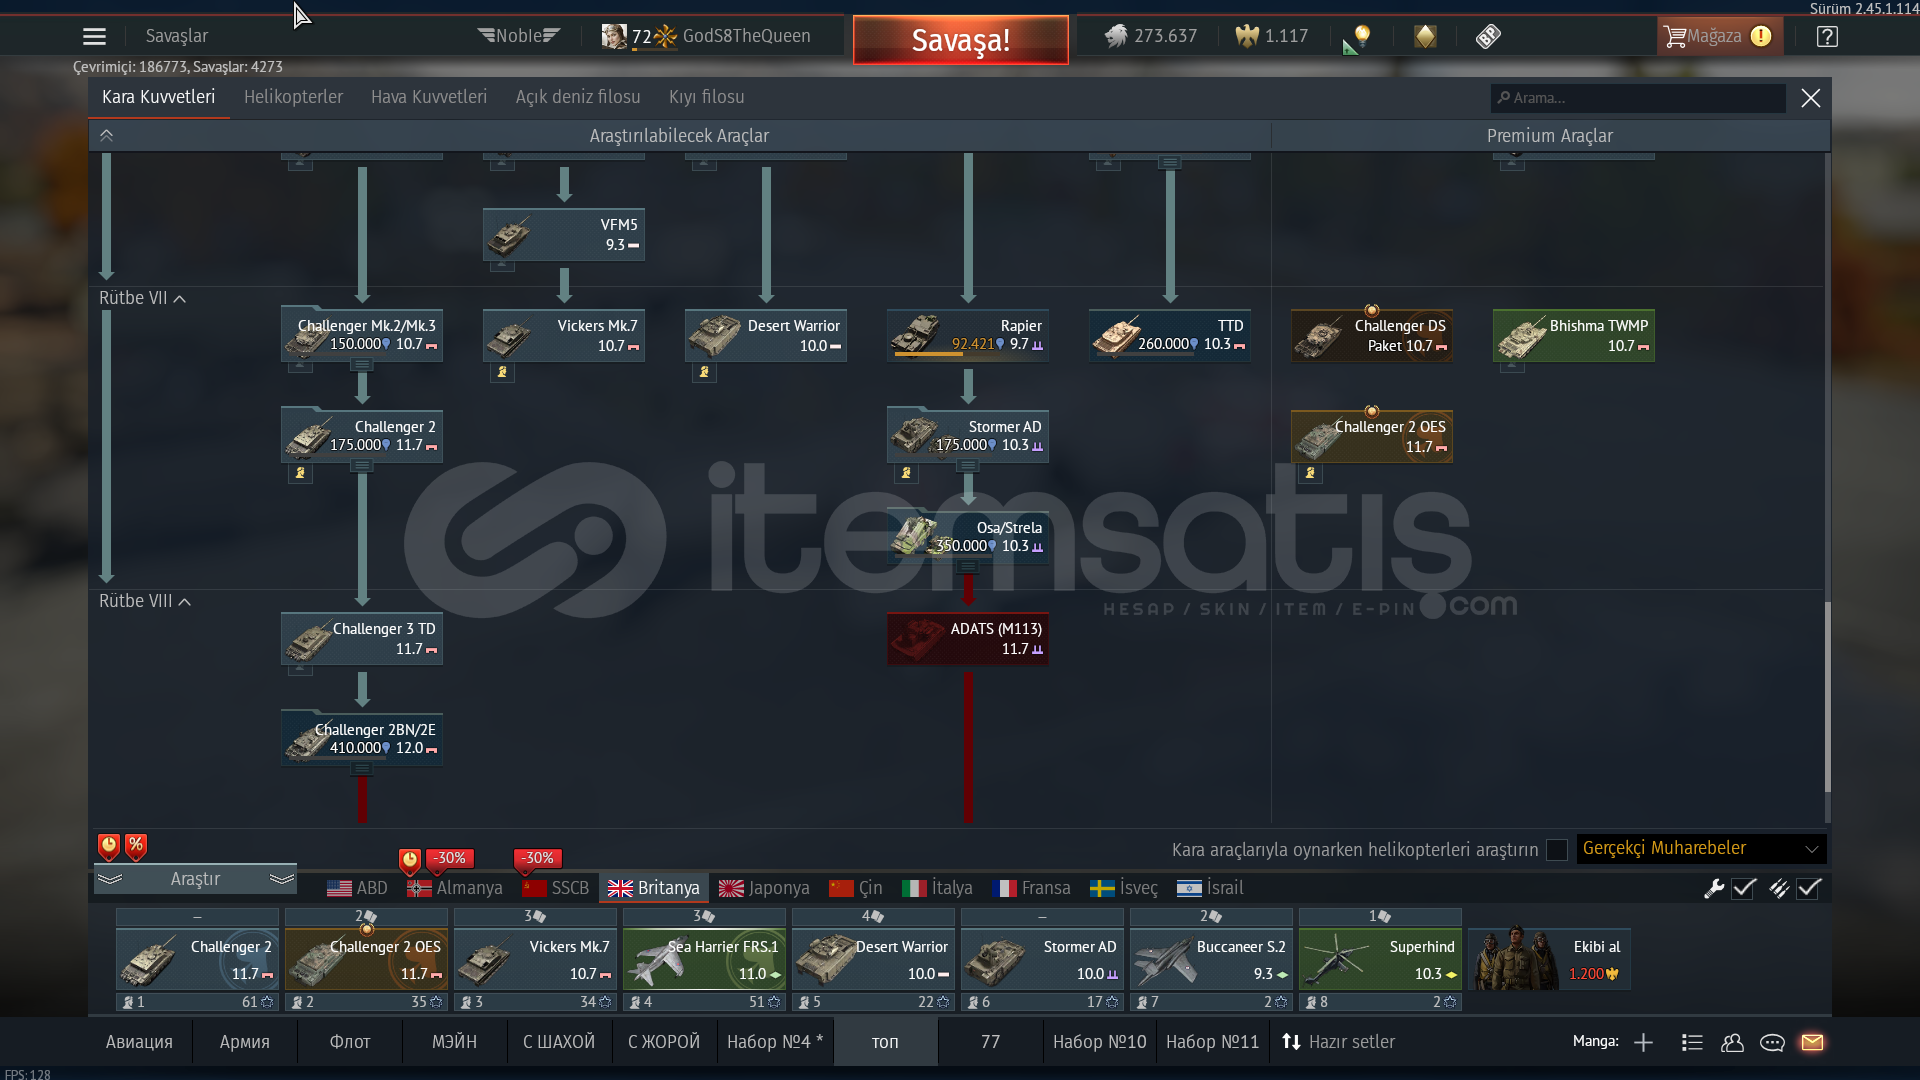Select Sea Harrier FRS.1 crew slot
This screenshot has width=1920, height=1080.
[x=704, y=960]
